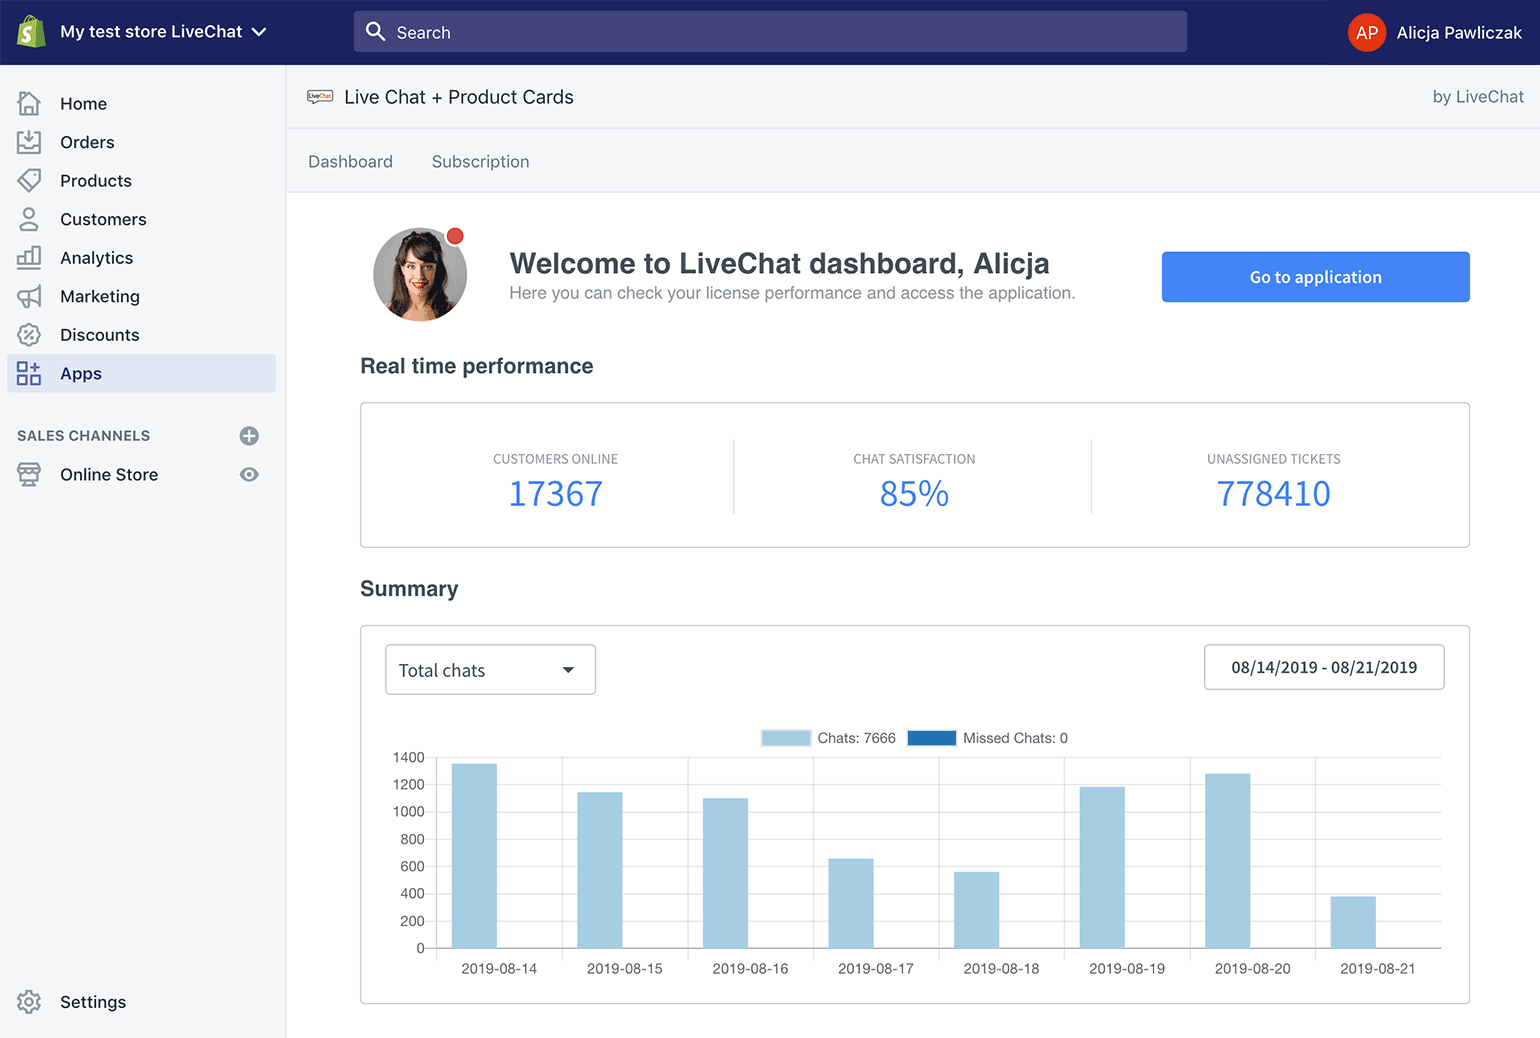This screenshot has width=1540, height=1038.
Task: Click the chat satisfaction value 85%
Action: point(914,493)
